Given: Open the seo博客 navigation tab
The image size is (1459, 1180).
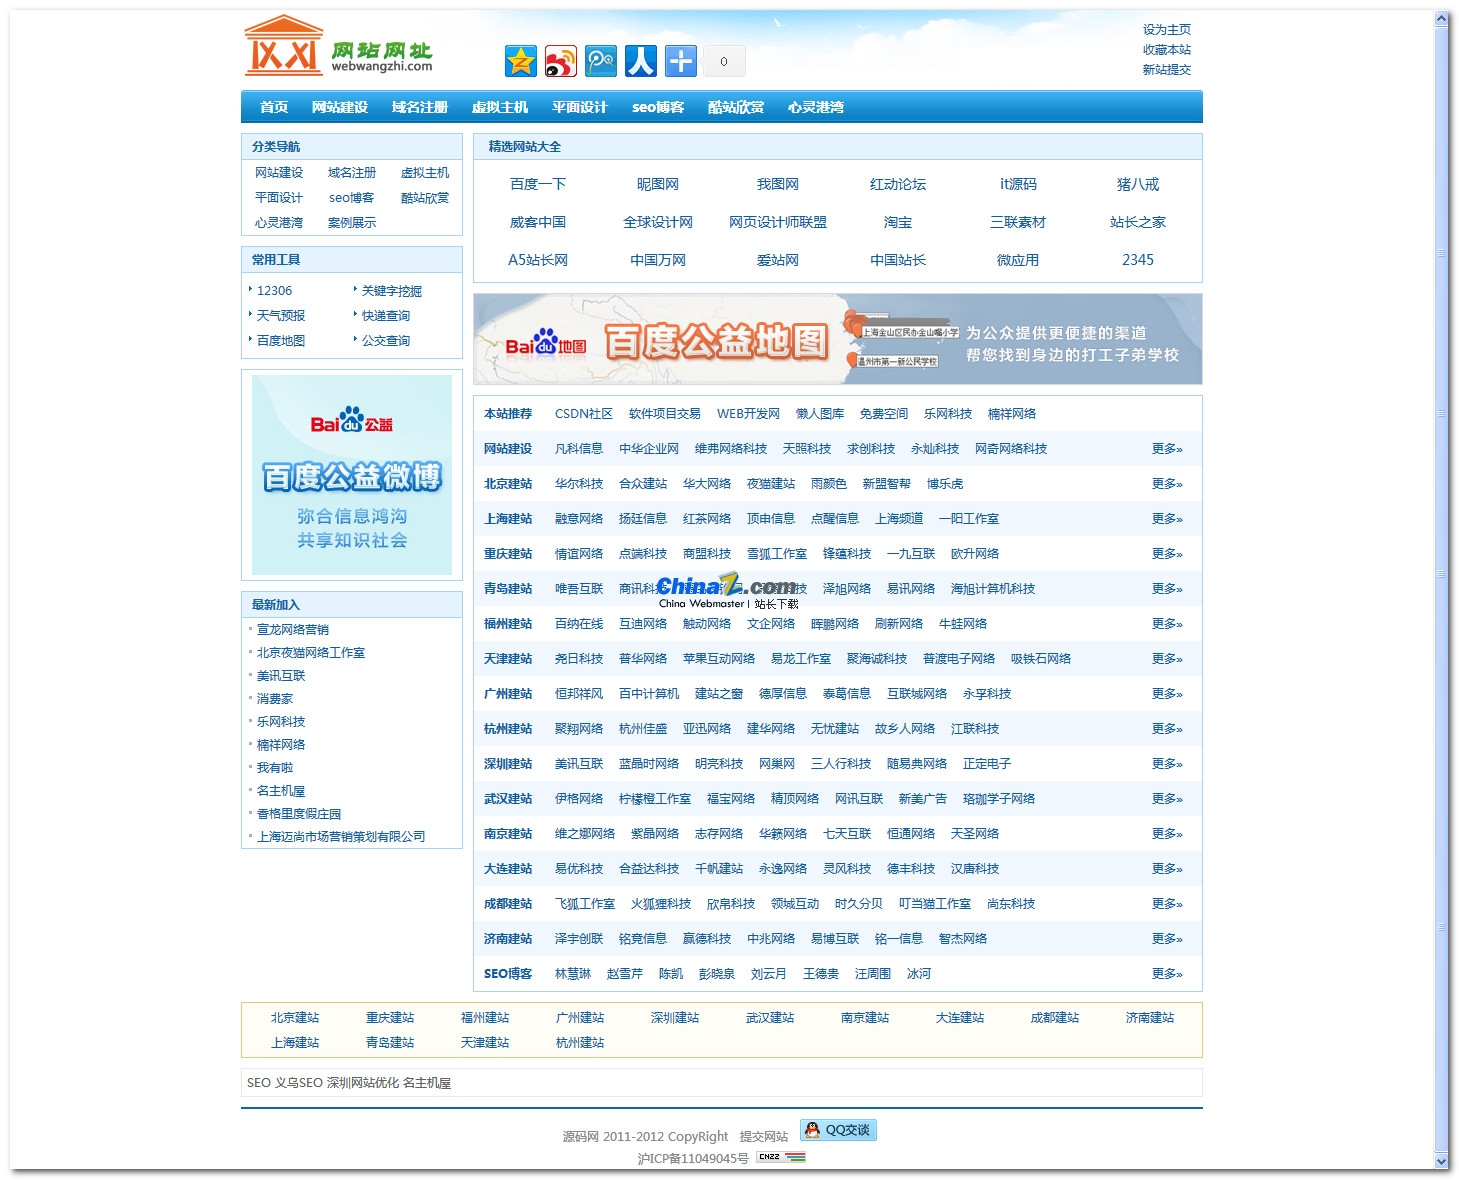Looking at the screenshot, I should point(658,107).
